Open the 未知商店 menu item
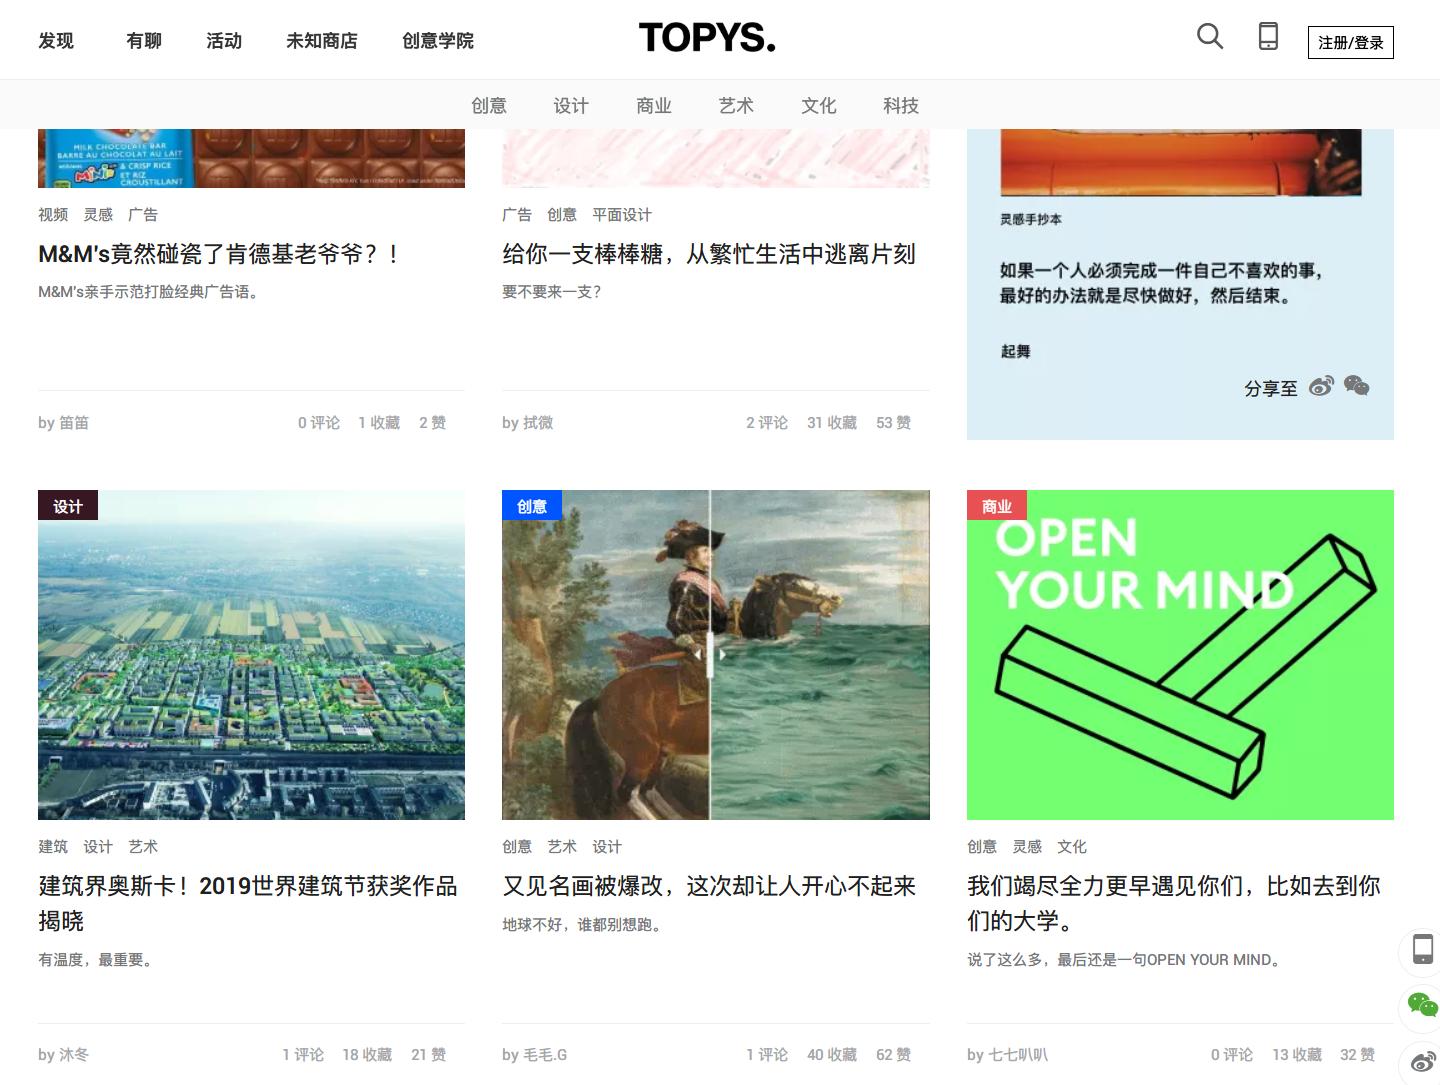Image resolution: width=1440 pixels, height=1085 pixels. click(321, 40)
